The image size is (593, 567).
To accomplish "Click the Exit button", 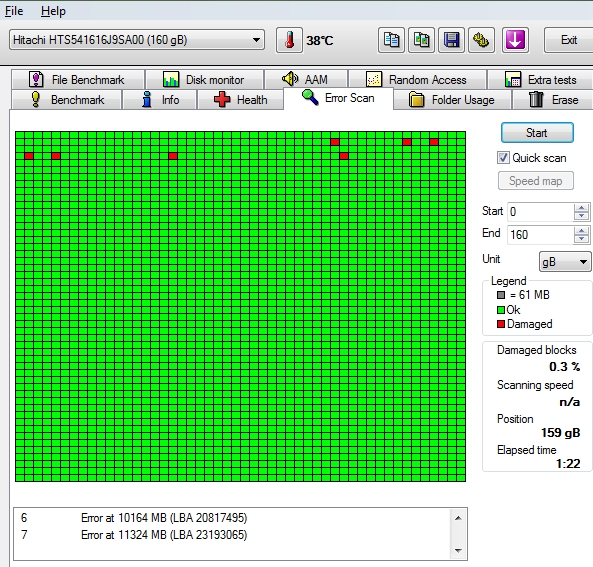I will (x=568, y=40).
